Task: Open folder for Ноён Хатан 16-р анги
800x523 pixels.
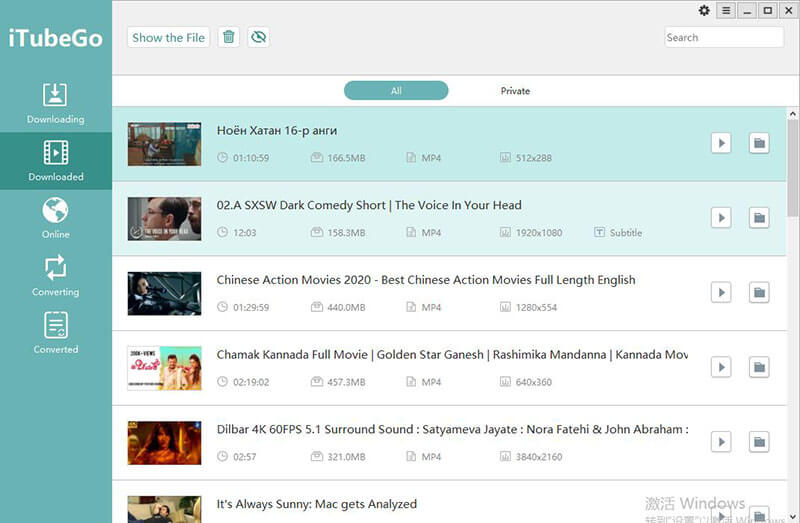Action: [x=759, y=143]
